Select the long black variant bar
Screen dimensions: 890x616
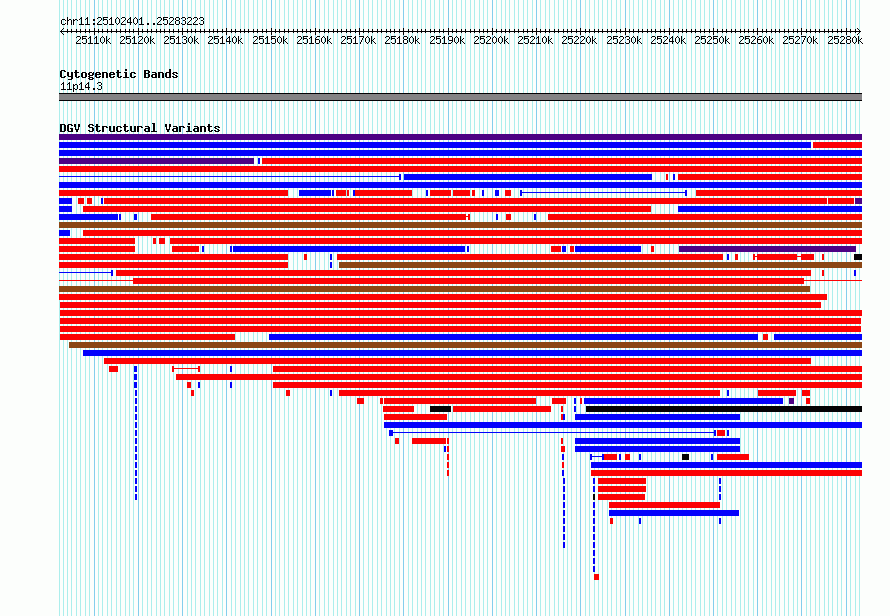click(724, 409)
